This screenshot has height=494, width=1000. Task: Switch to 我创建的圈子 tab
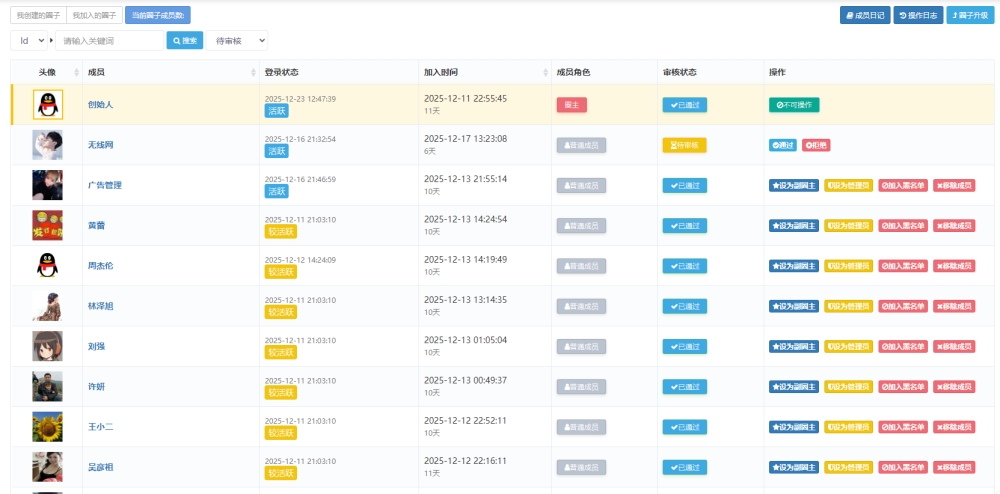(39, 15)
